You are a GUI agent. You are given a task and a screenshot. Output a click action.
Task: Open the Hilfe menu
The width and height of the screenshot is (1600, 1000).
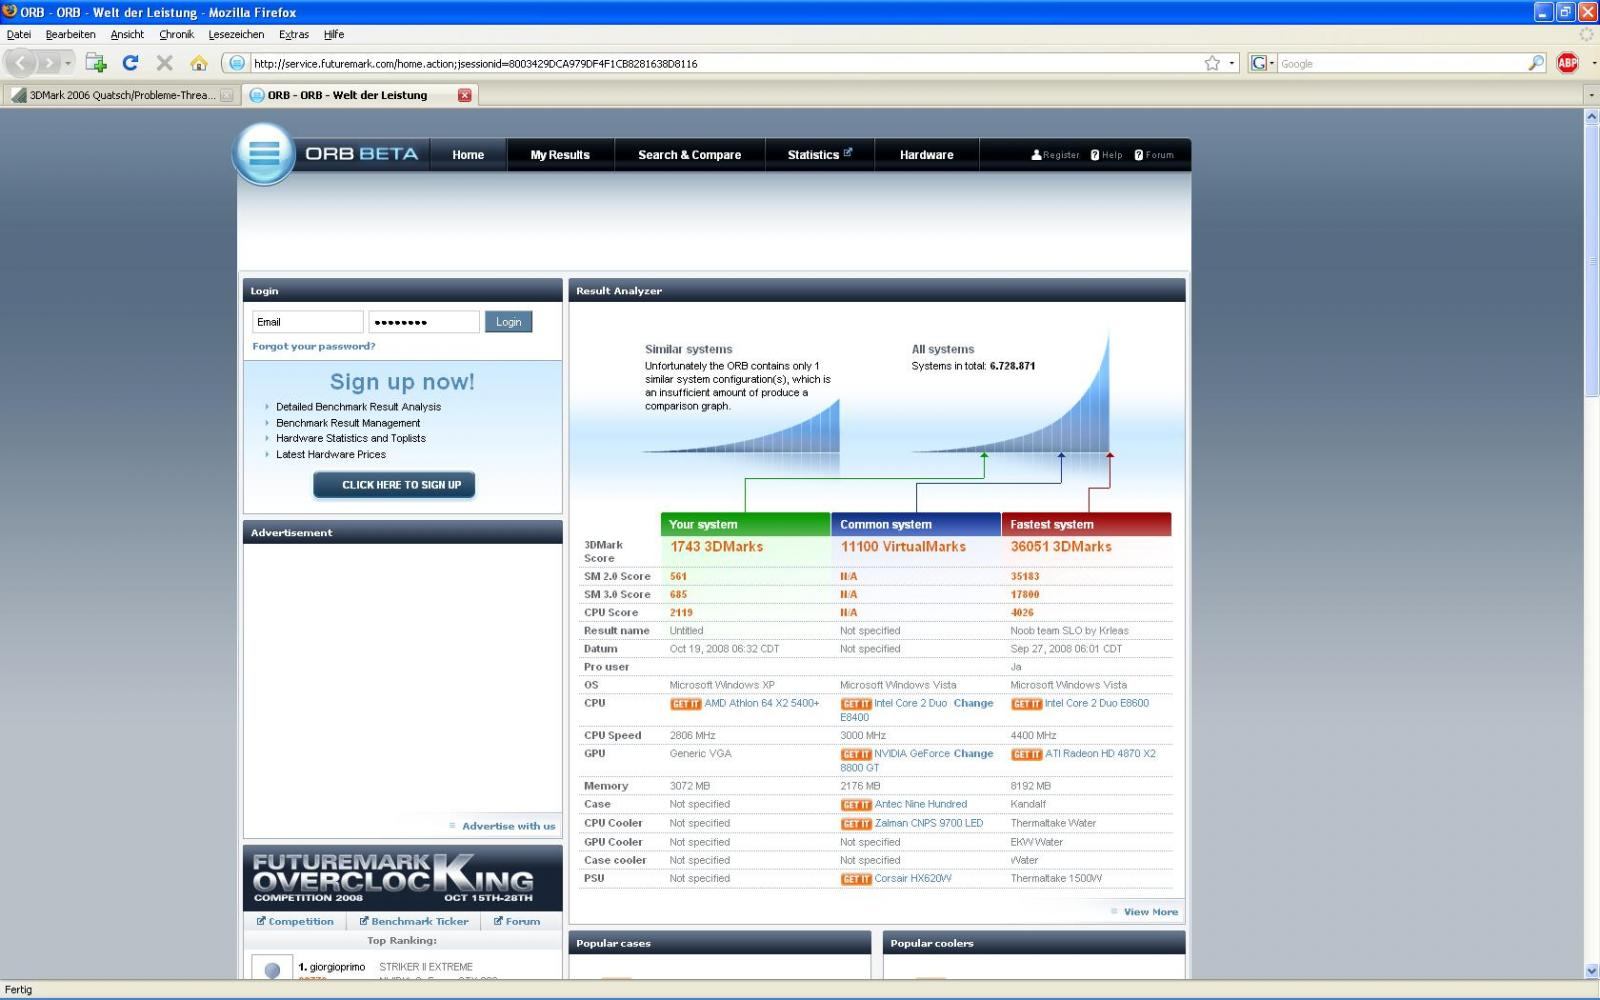click(x=334, y=34)
